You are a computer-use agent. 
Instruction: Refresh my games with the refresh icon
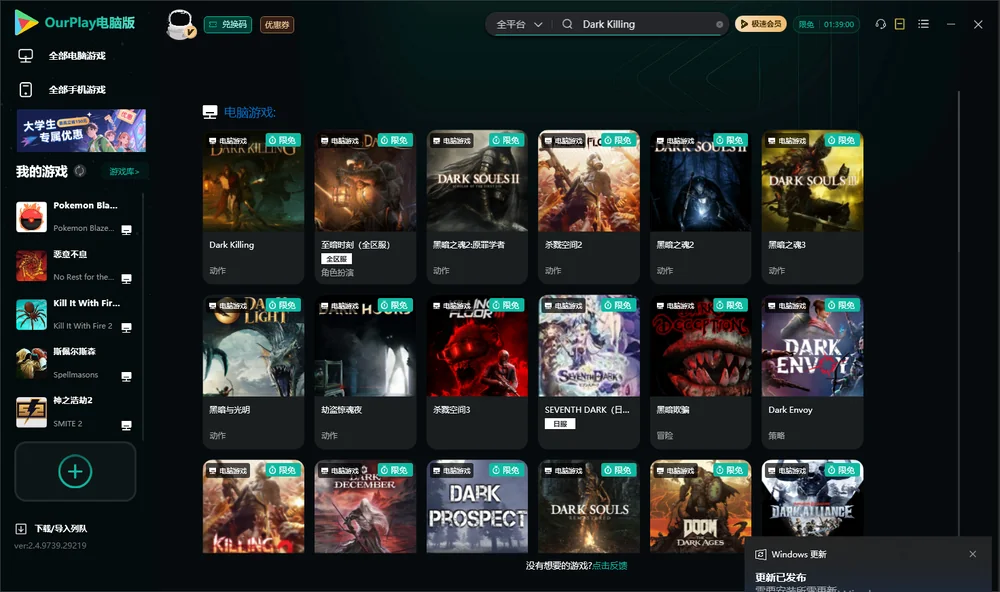[x=80, y=171]
